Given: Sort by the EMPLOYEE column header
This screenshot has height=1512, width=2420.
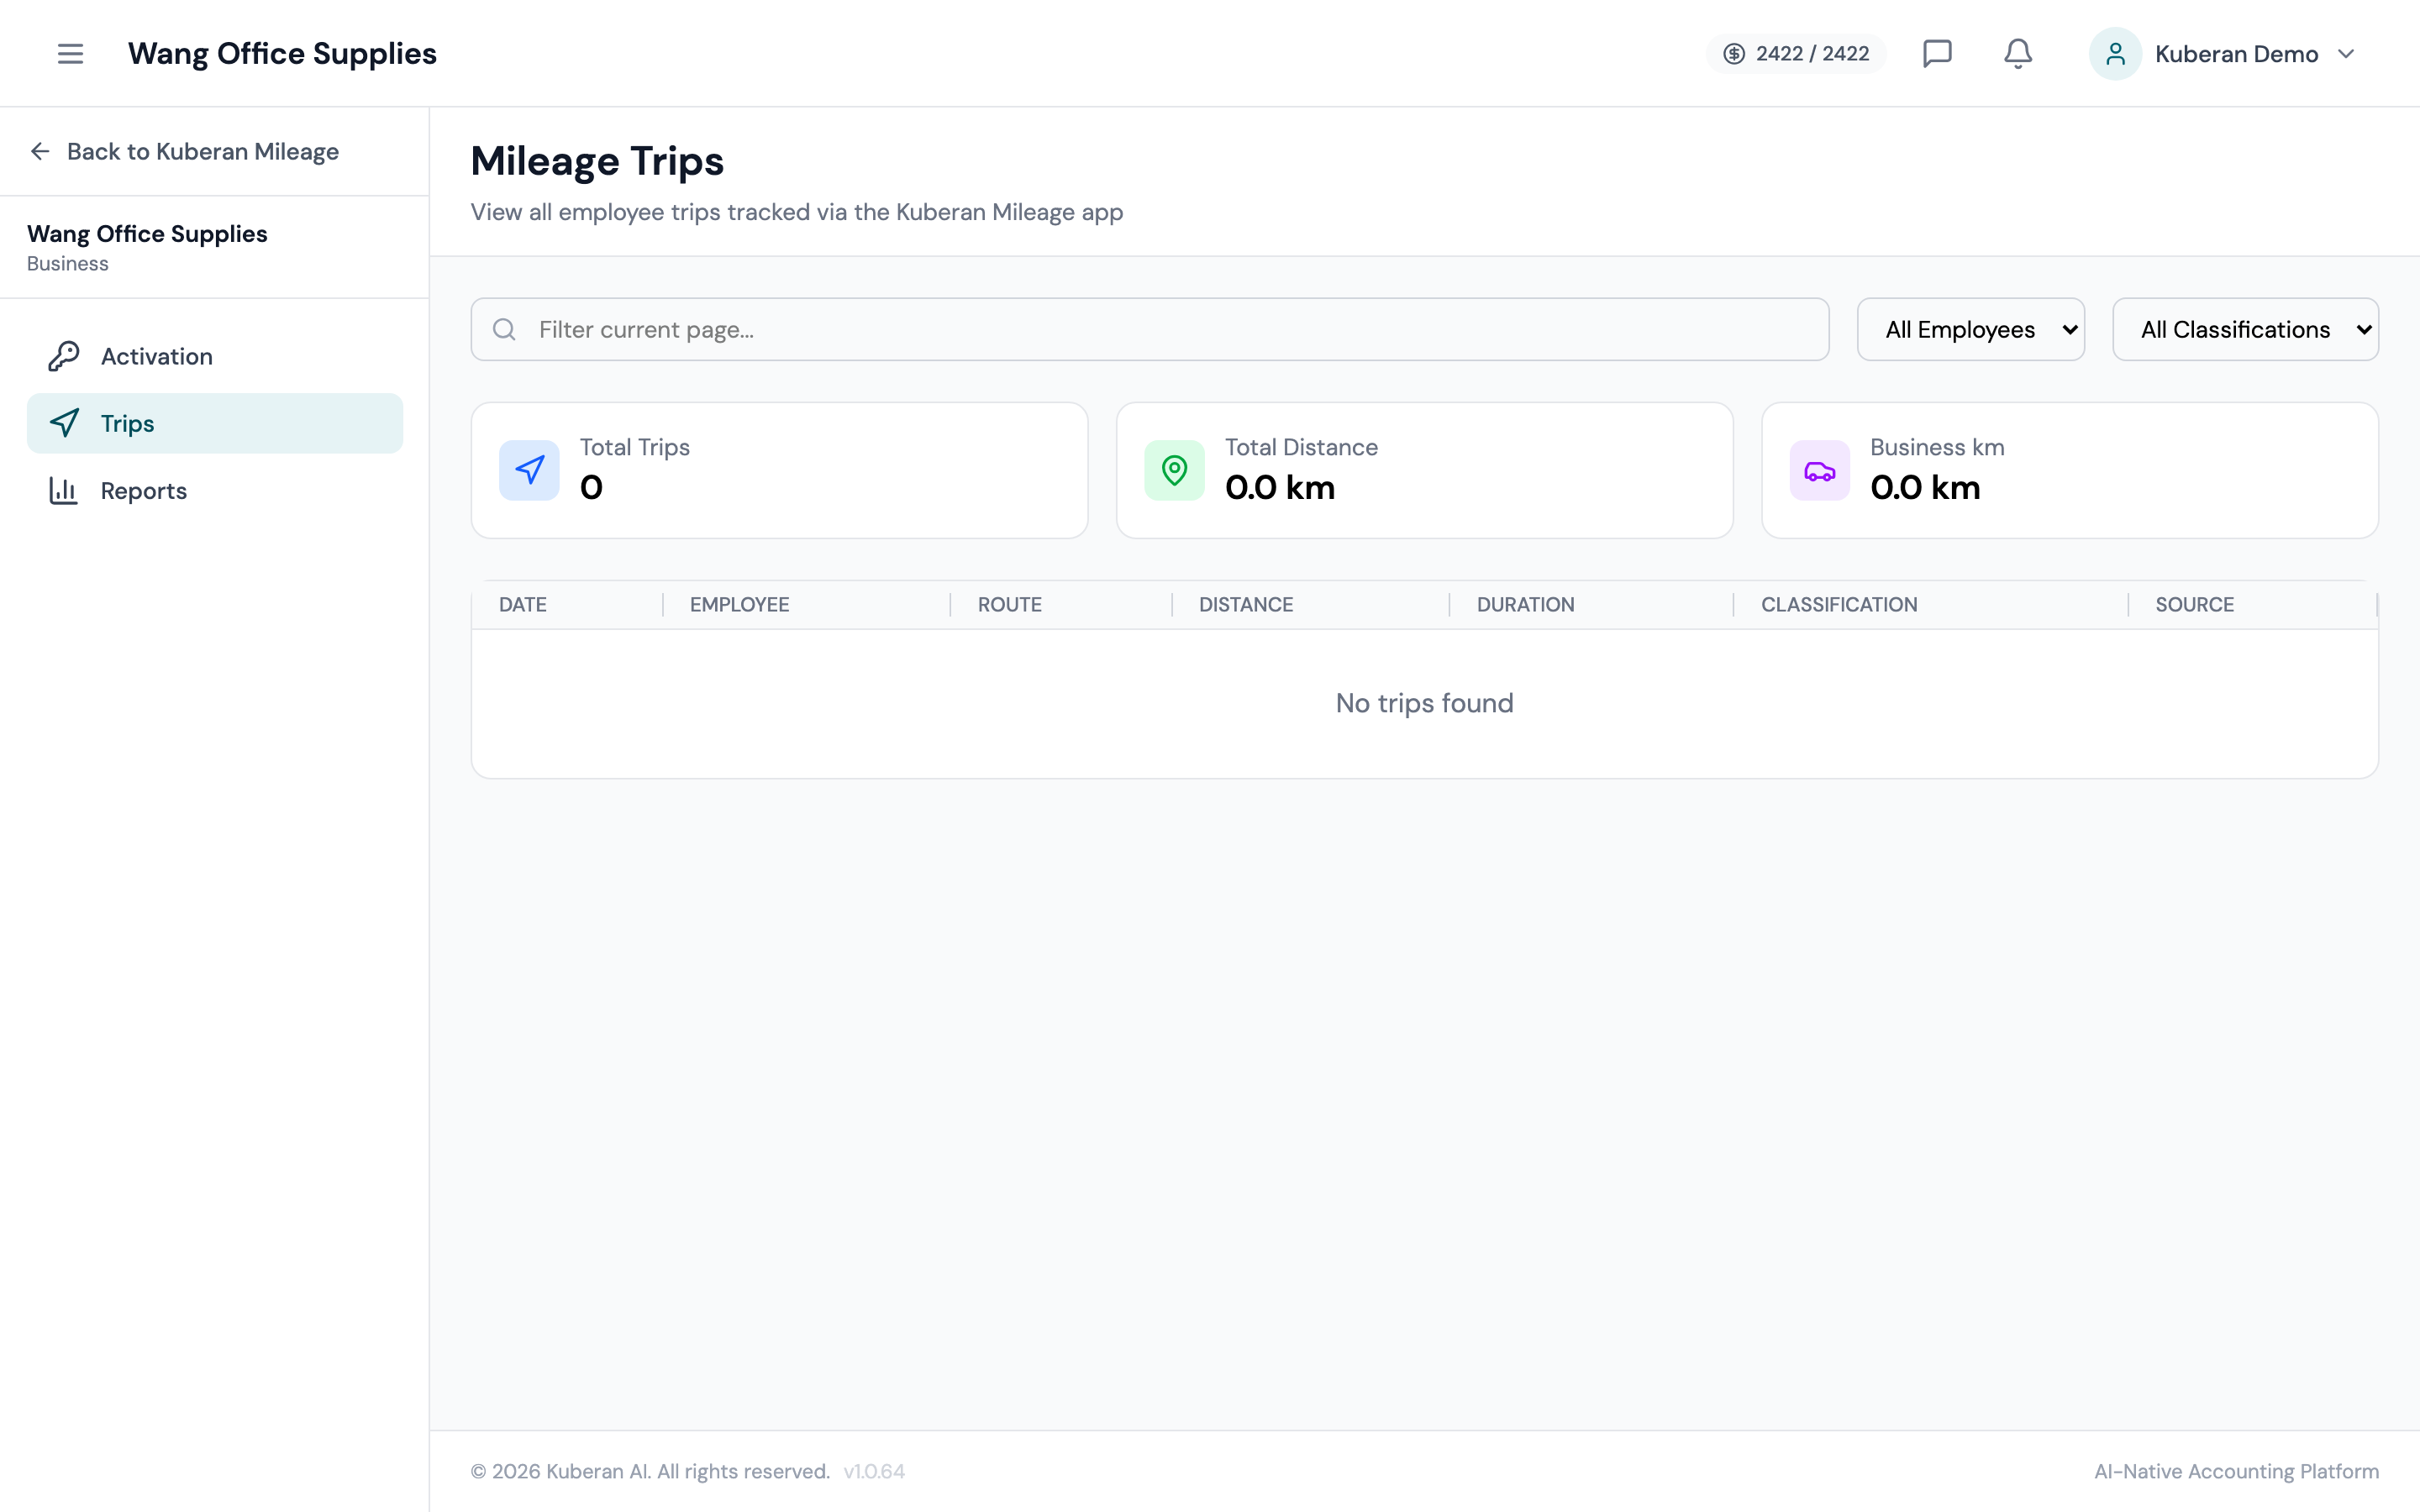Looking at the screenshot, I should click(739, 604).
